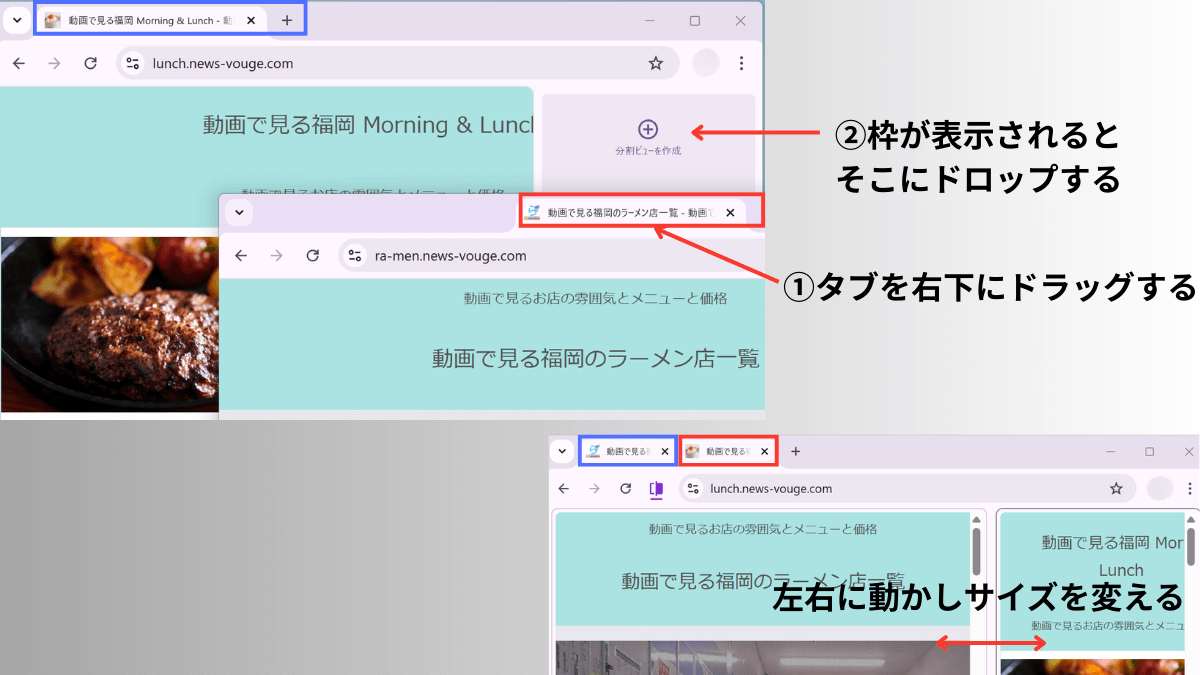Click the forward navigation arrow
The image size is (1200, 675).
[54, 62]
